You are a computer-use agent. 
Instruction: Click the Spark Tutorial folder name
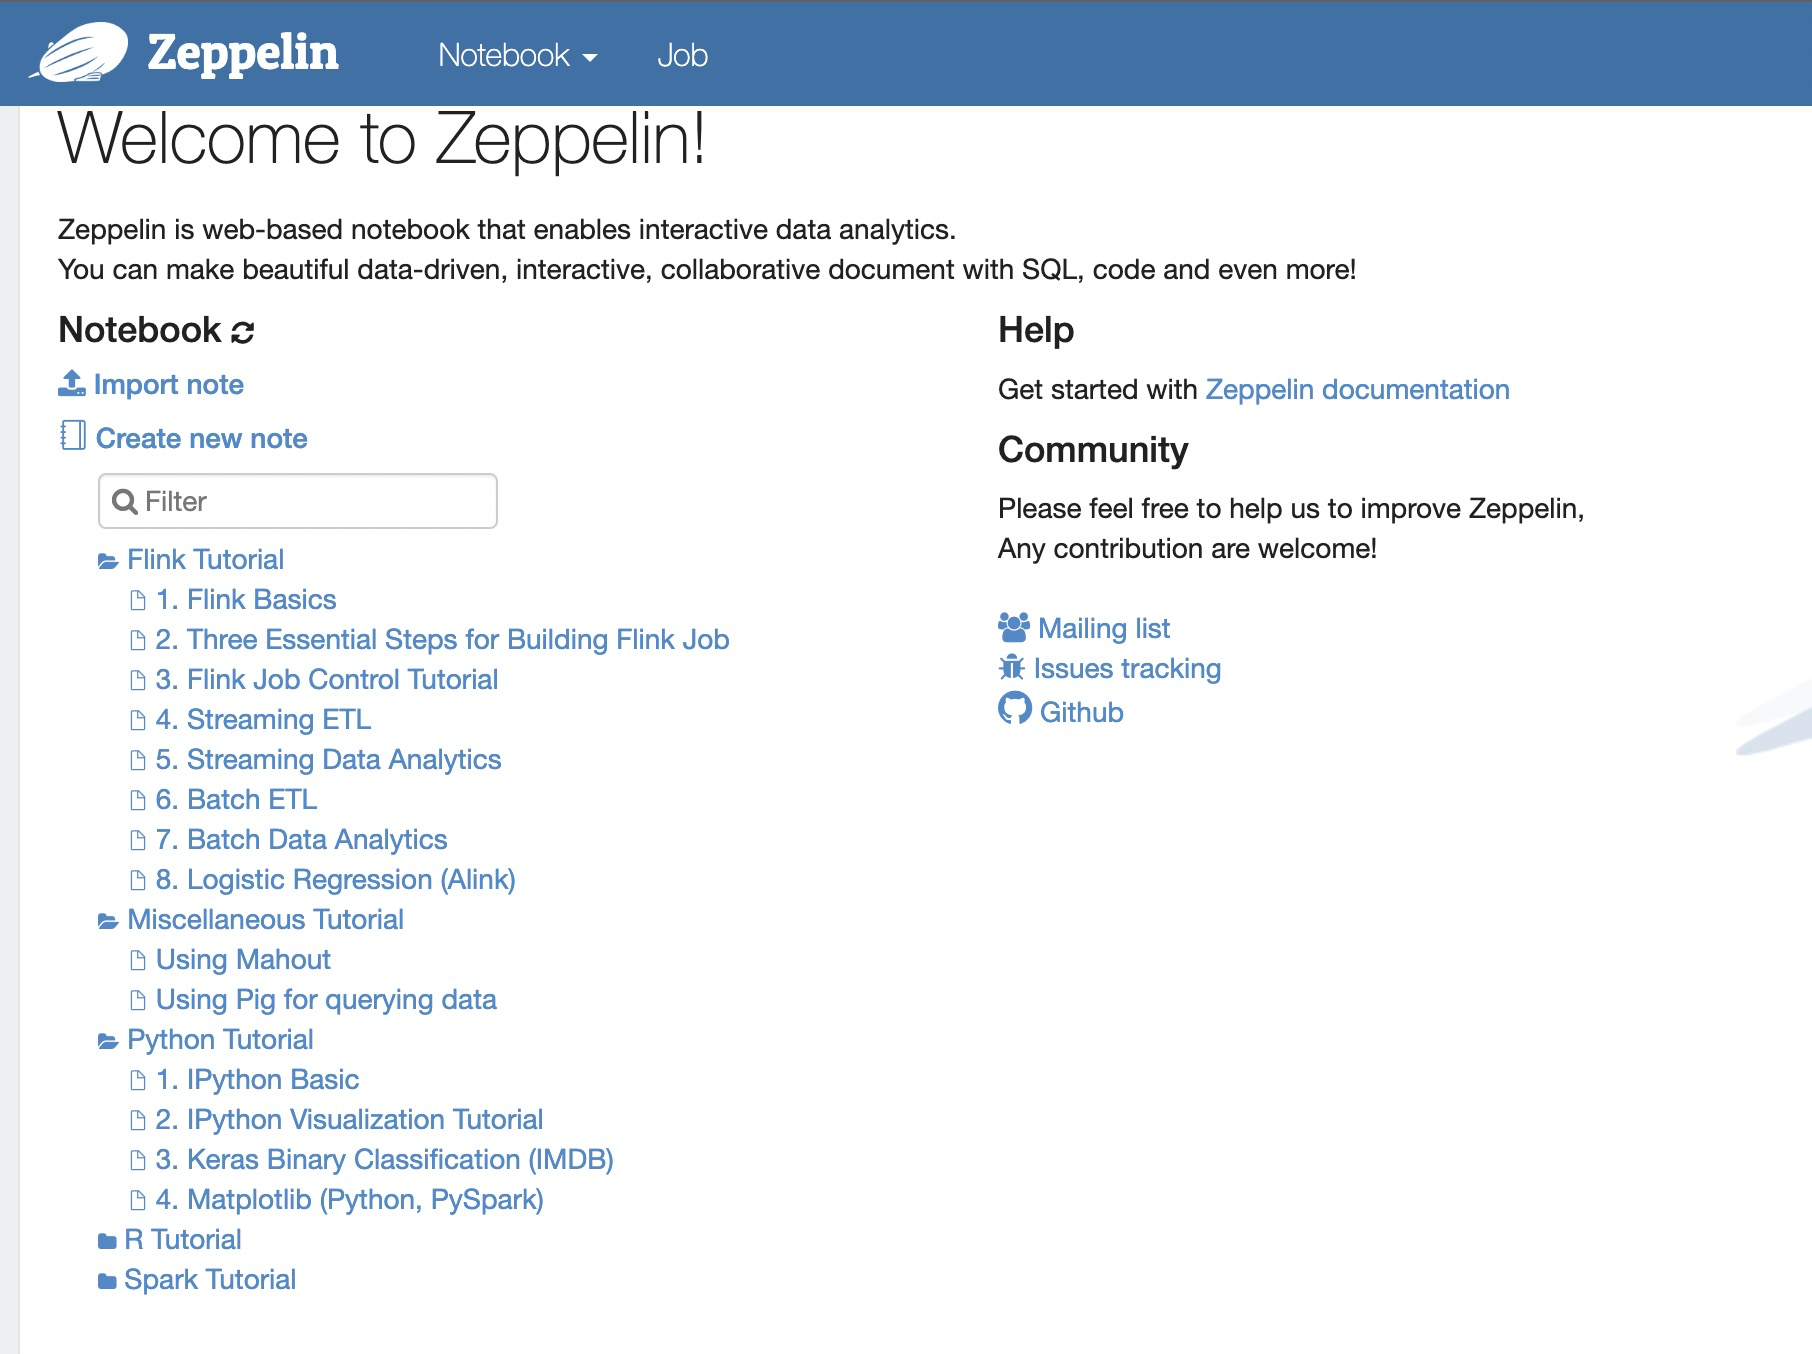[x=210, y=1279]
